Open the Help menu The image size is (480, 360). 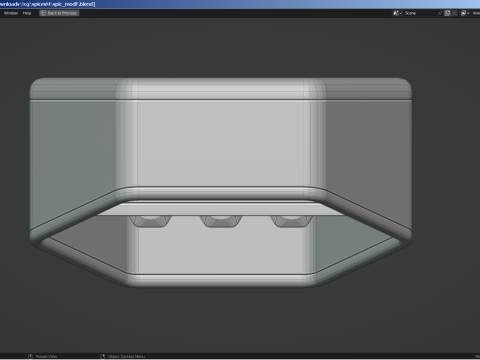pyautogui.click(x=27, y=13)
